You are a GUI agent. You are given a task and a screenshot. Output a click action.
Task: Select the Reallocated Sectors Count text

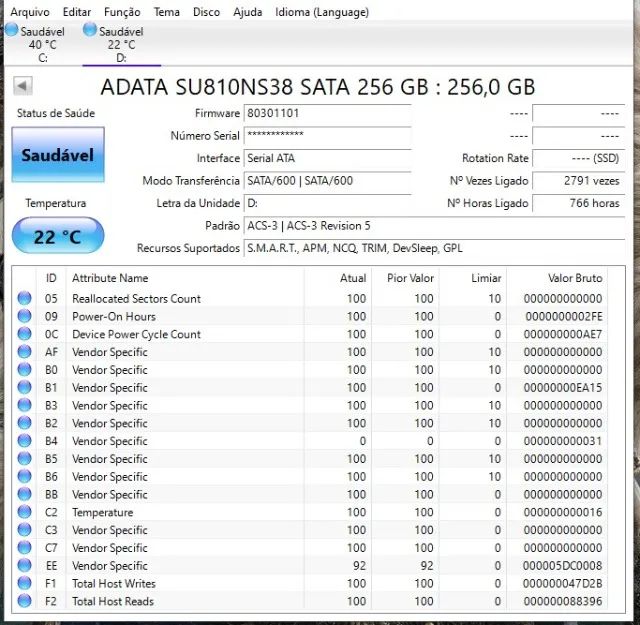pos(136,298)
